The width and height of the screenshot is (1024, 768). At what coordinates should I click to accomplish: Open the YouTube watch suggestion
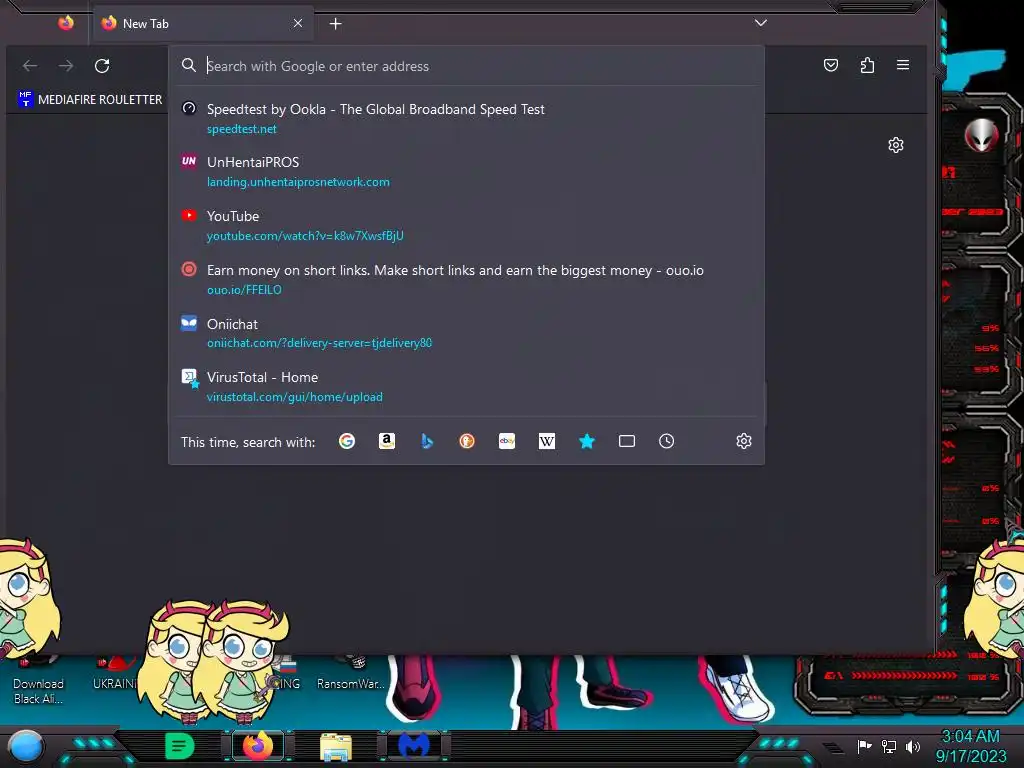pos(466,225)
